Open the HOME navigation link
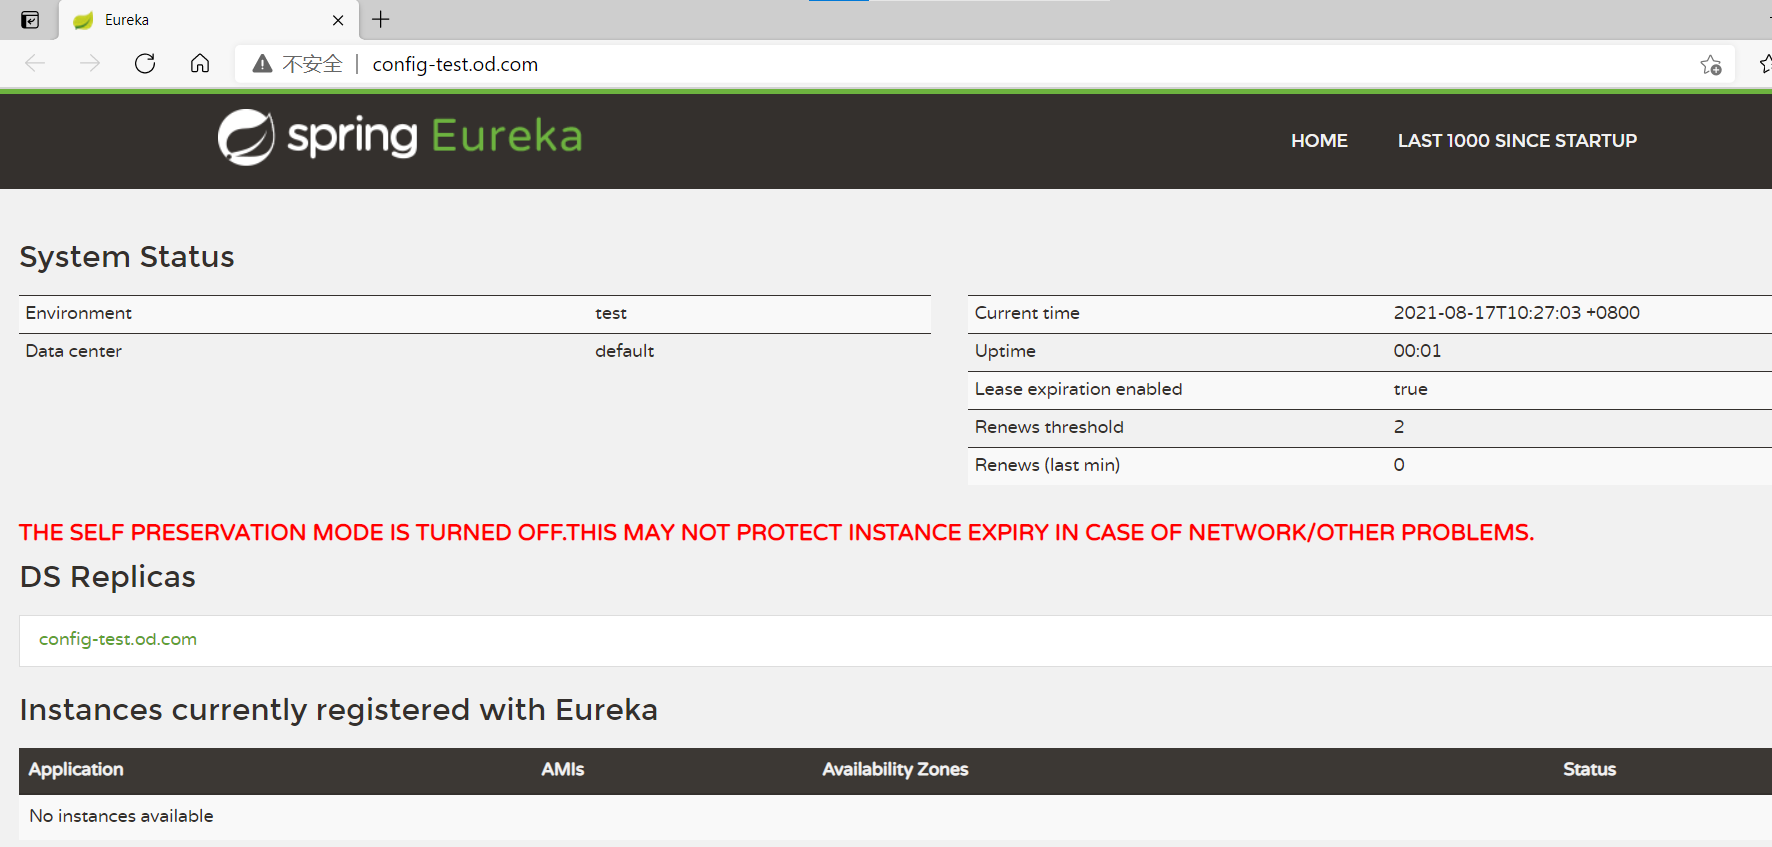The image size is (1772, 847). (1319, 141)
